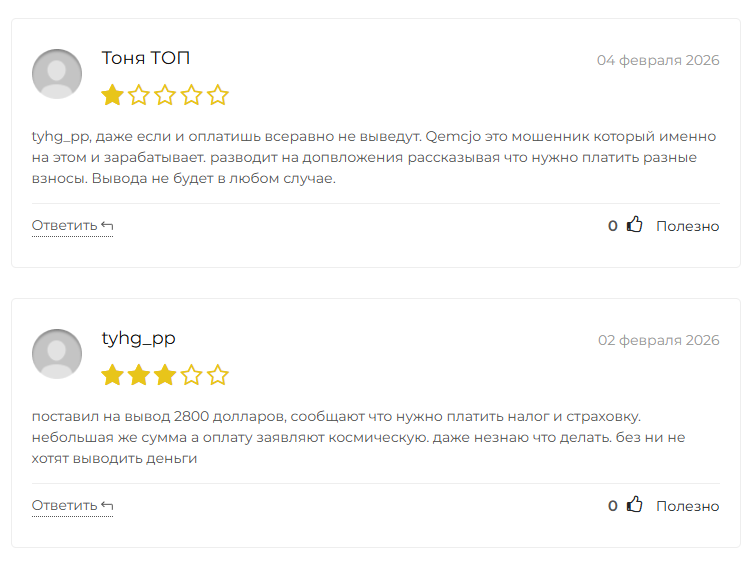Click thumbs-up icon on Тоня ТОП's review

pos(634,225)
